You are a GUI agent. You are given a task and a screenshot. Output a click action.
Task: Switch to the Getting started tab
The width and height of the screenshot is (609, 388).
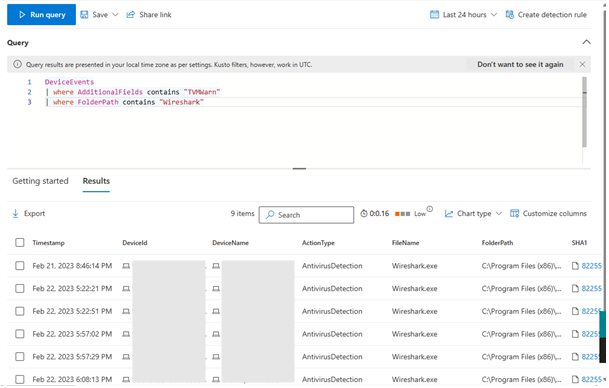[x=40, y=181]
